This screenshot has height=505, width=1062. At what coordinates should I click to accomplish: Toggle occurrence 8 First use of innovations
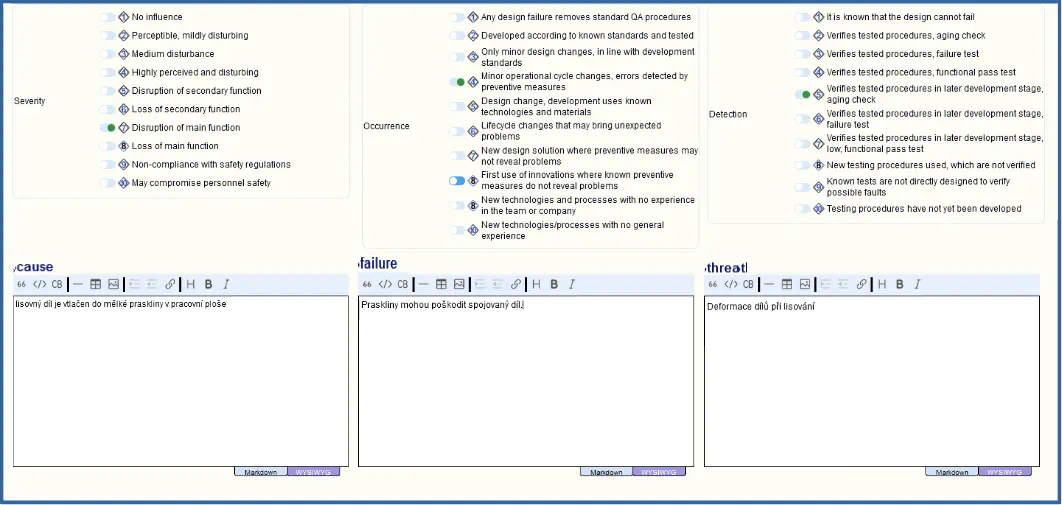(x=457, y=181)
